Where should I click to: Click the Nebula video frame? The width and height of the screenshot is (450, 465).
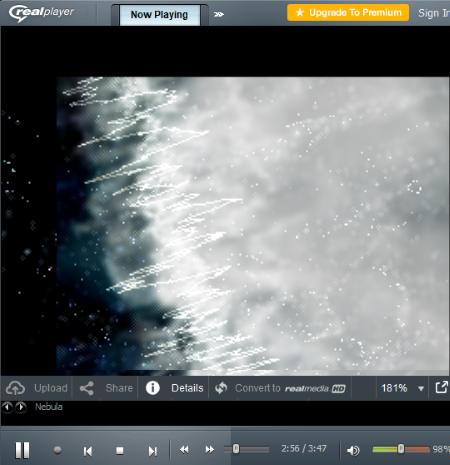(x=253, y=224)
